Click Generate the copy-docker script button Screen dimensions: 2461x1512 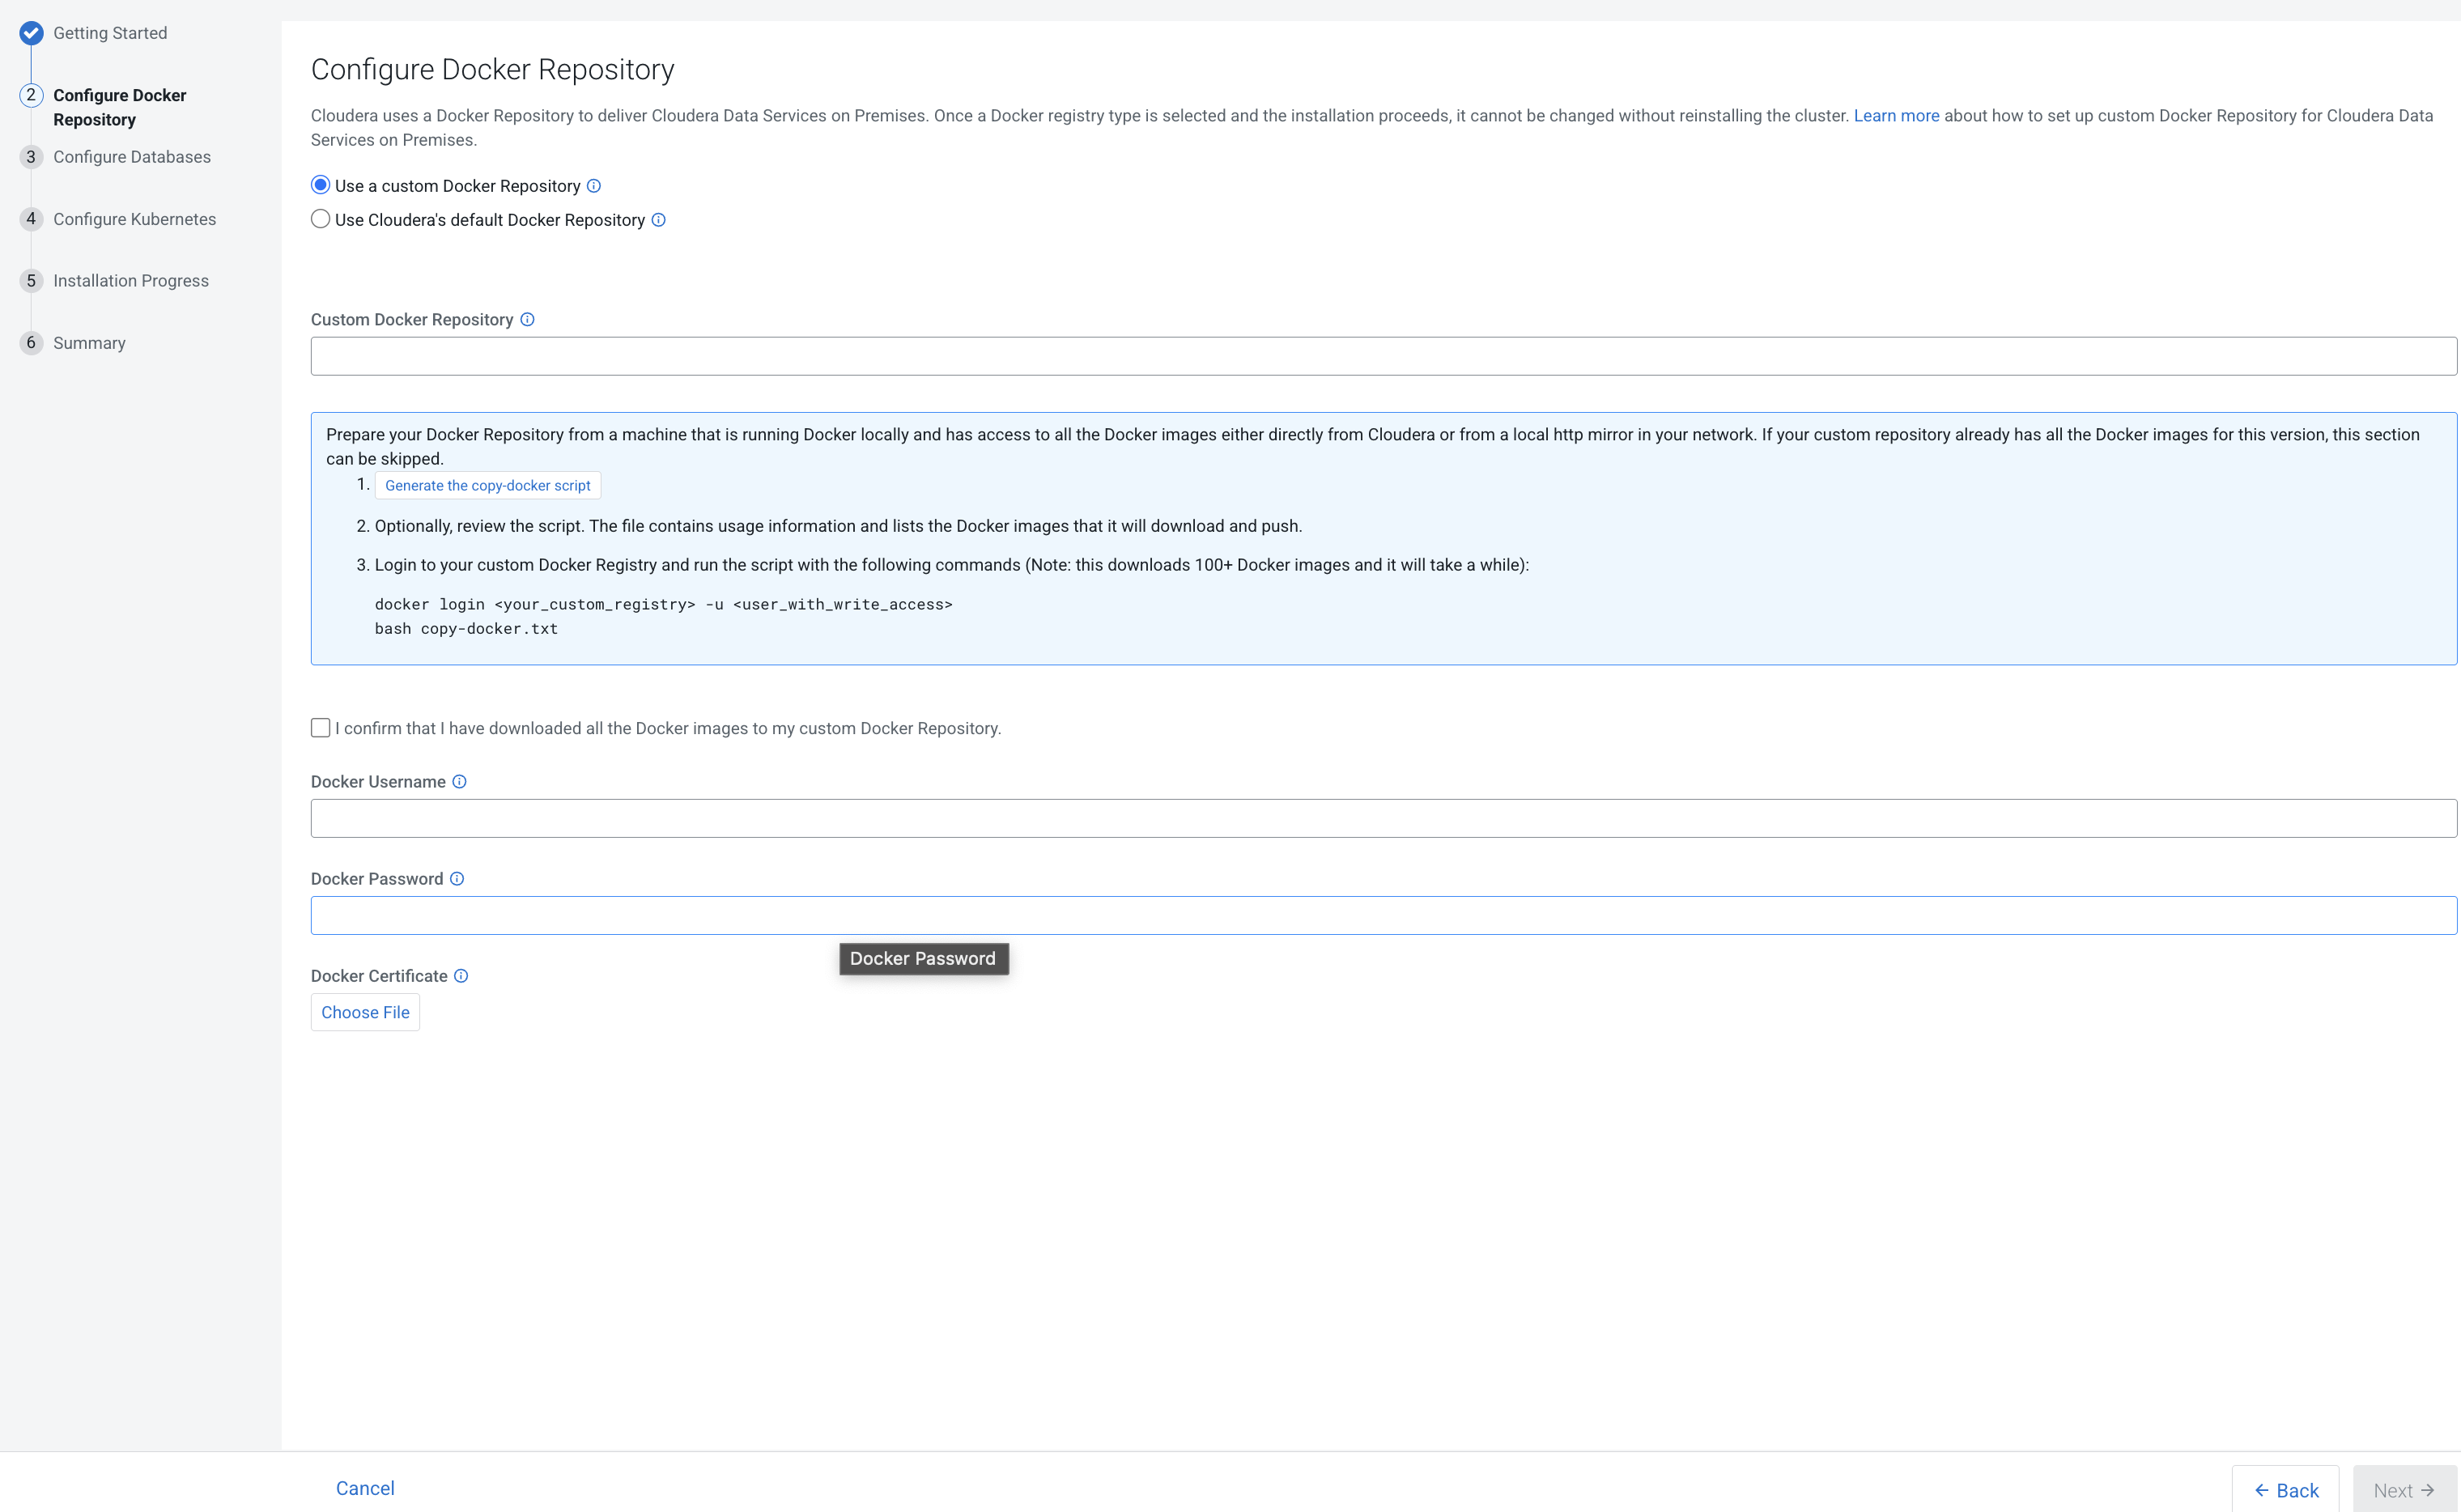(x=487, y=486)
